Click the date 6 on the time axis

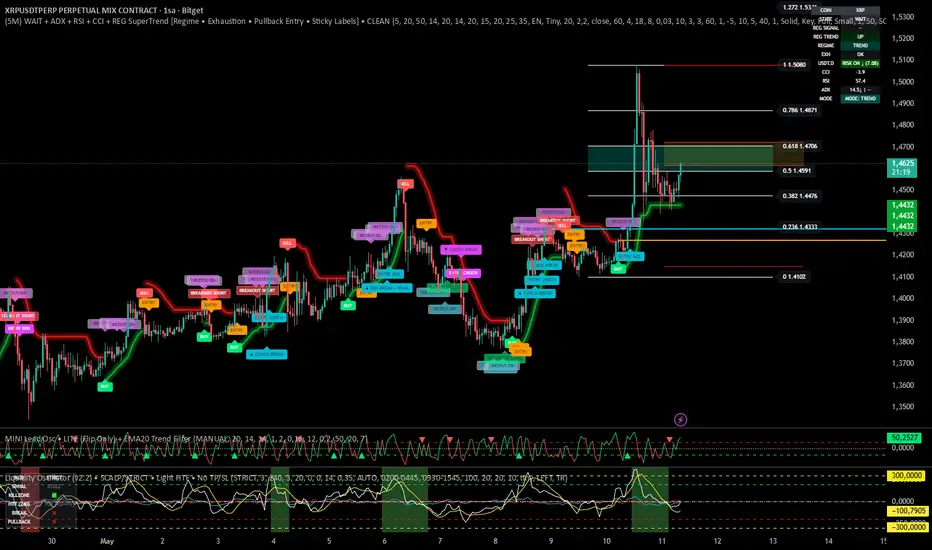point(385,541)
